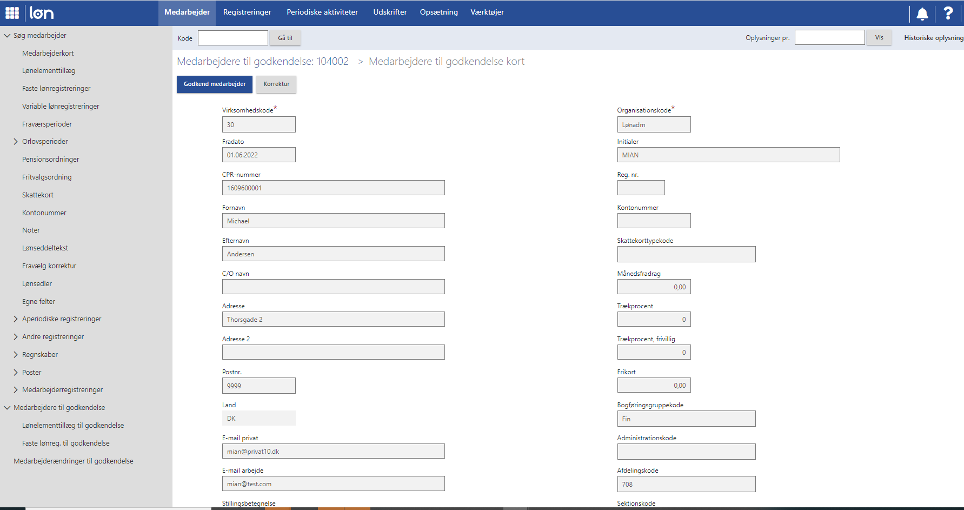Image resolution: width=964 pixels, height=510 pixels.
Task: Expand the Orlovsperioder tree node
Action: point(15,142)
